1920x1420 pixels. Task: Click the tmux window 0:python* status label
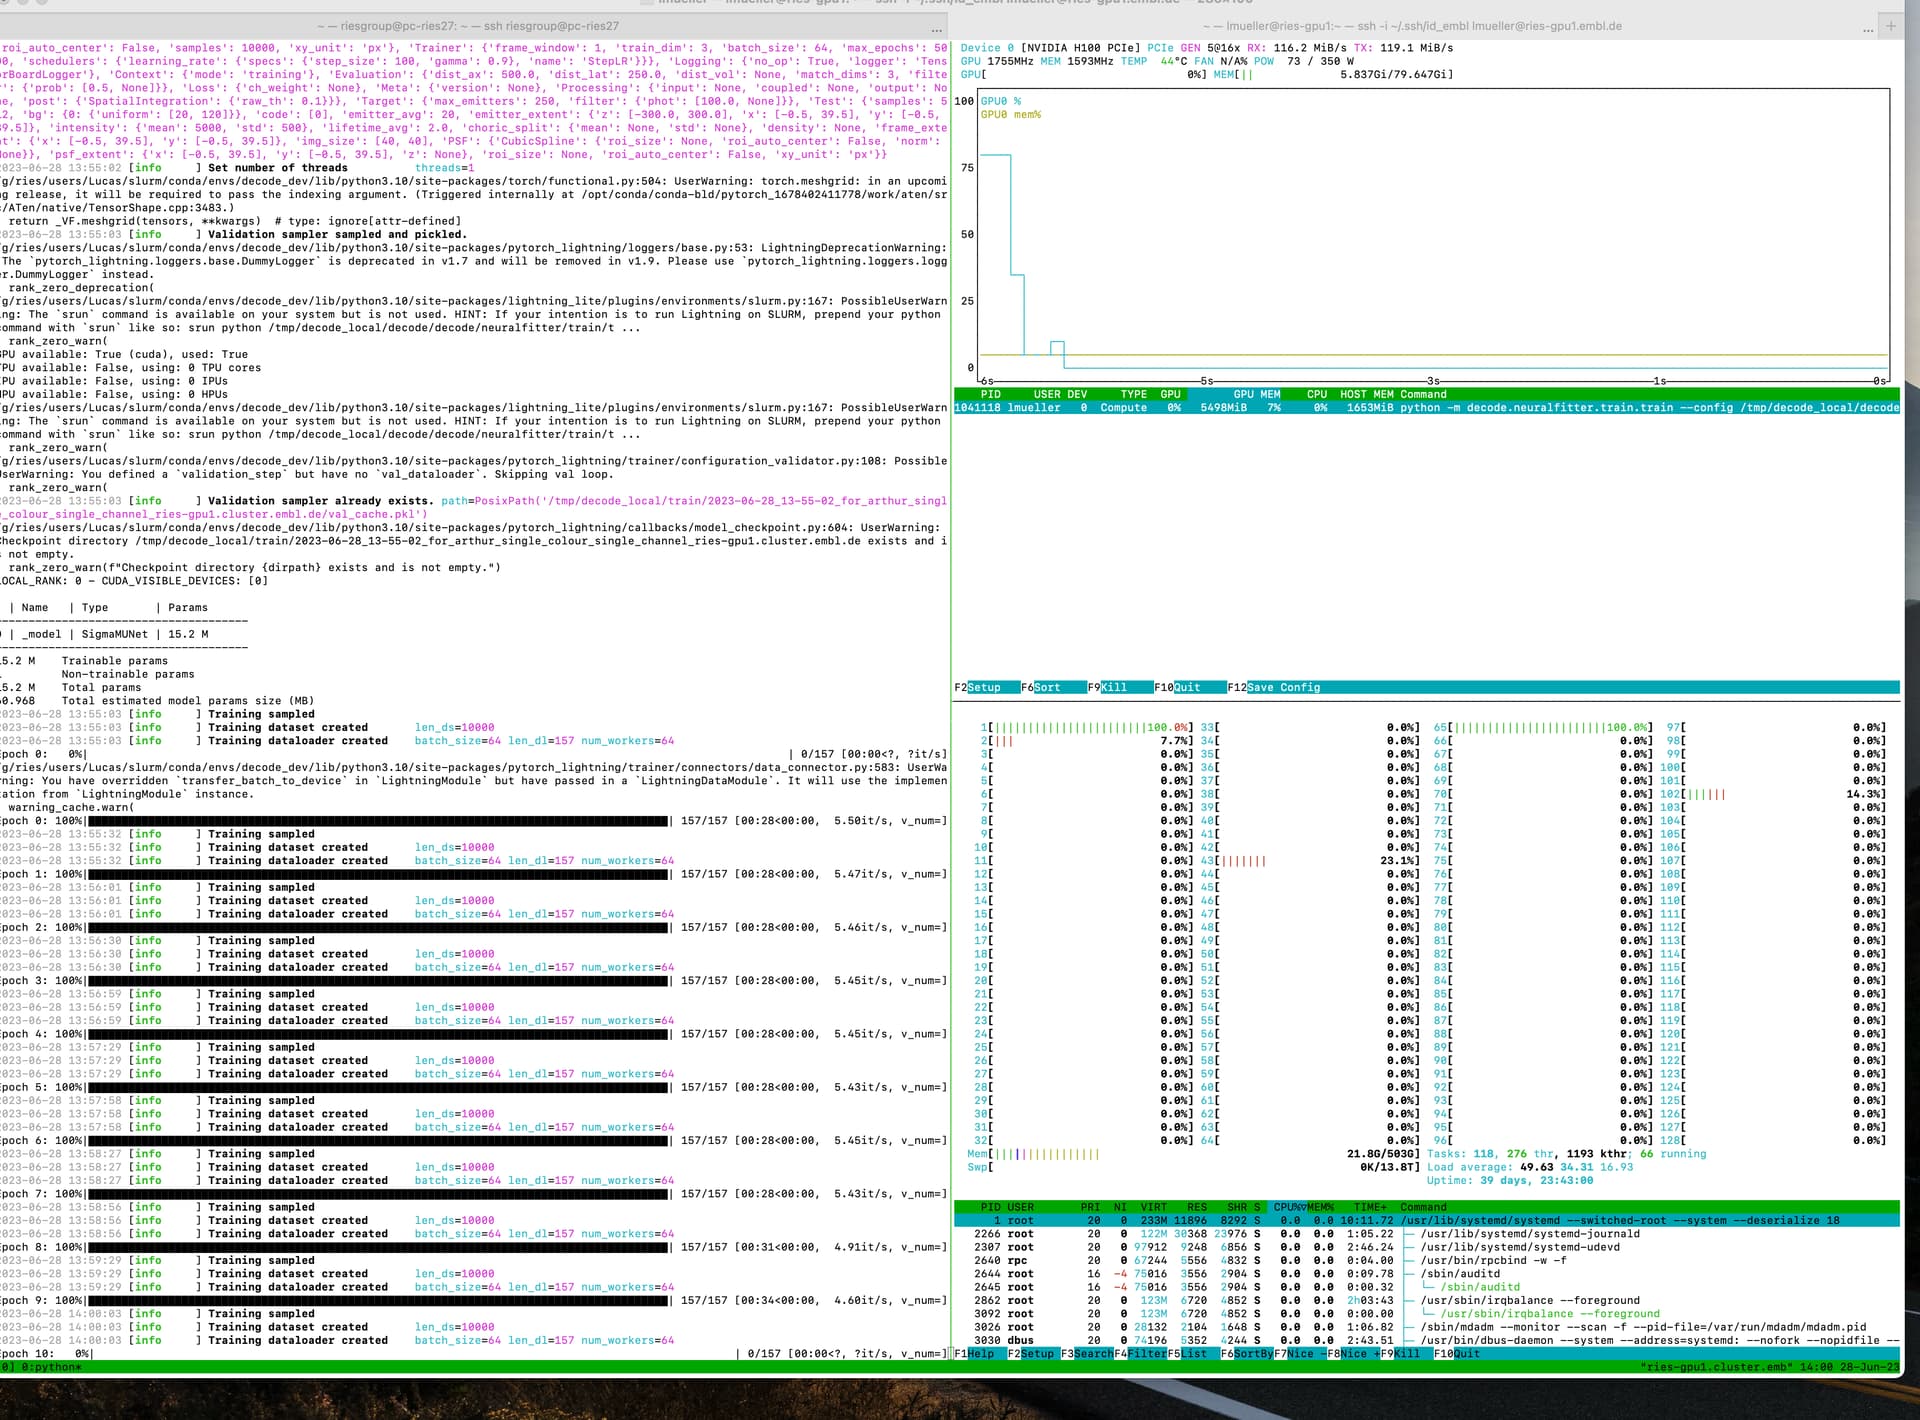(x=50, y=1367)
